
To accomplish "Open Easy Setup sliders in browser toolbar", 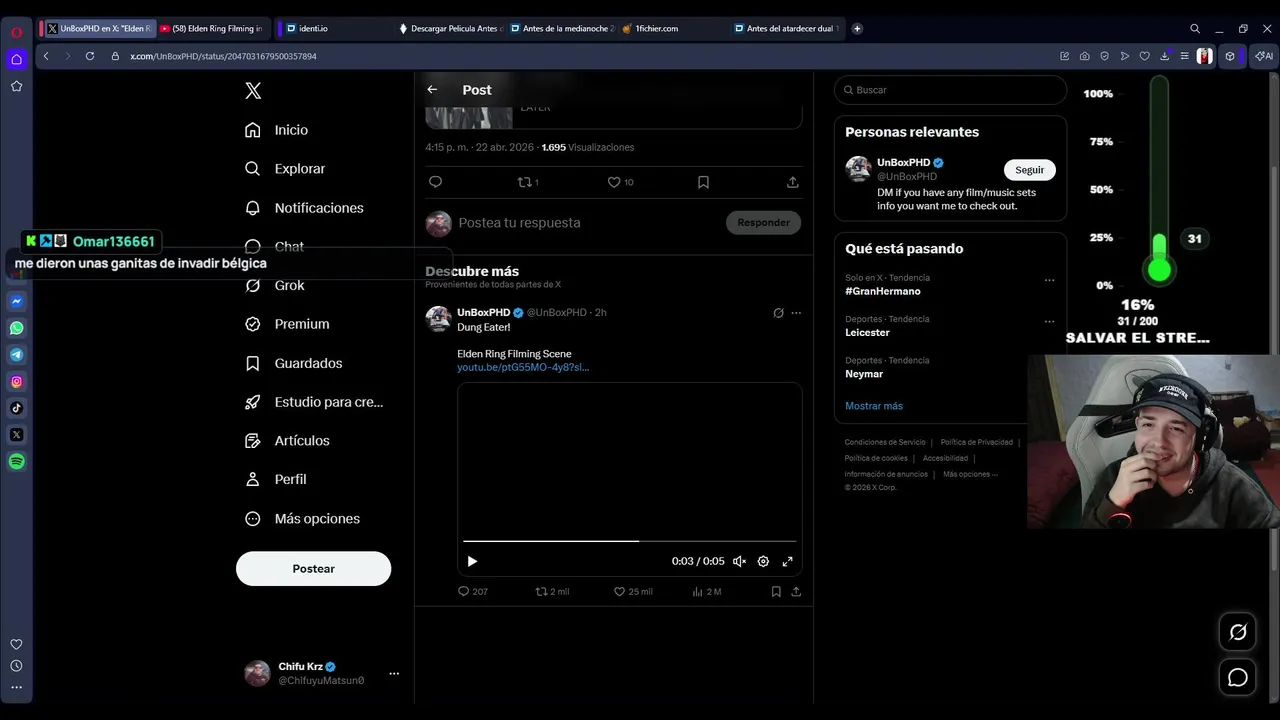I will 1184,56.
